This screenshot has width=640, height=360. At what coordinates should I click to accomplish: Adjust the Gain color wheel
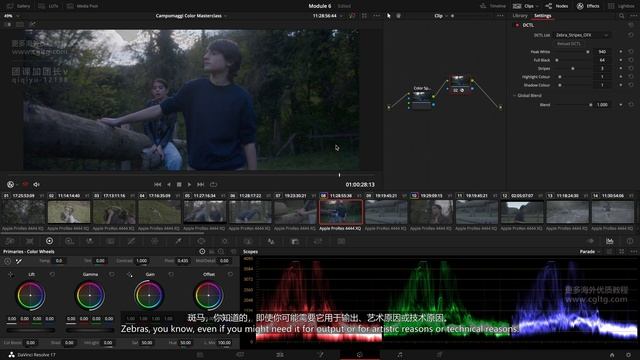(149, 295)
